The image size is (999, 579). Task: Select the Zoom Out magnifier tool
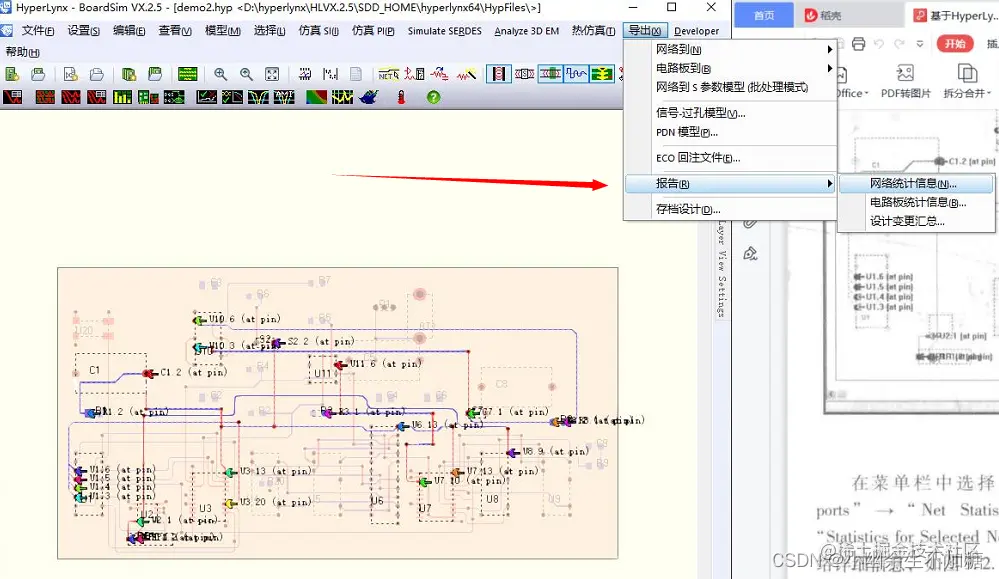tap(244, 74)
